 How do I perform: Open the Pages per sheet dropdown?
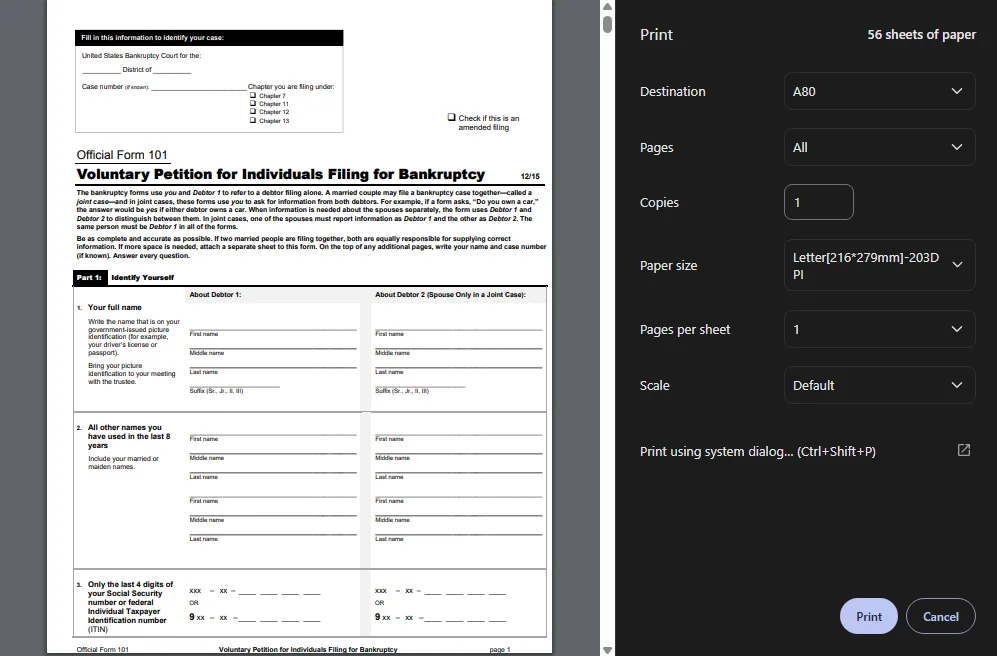[879, 329]
